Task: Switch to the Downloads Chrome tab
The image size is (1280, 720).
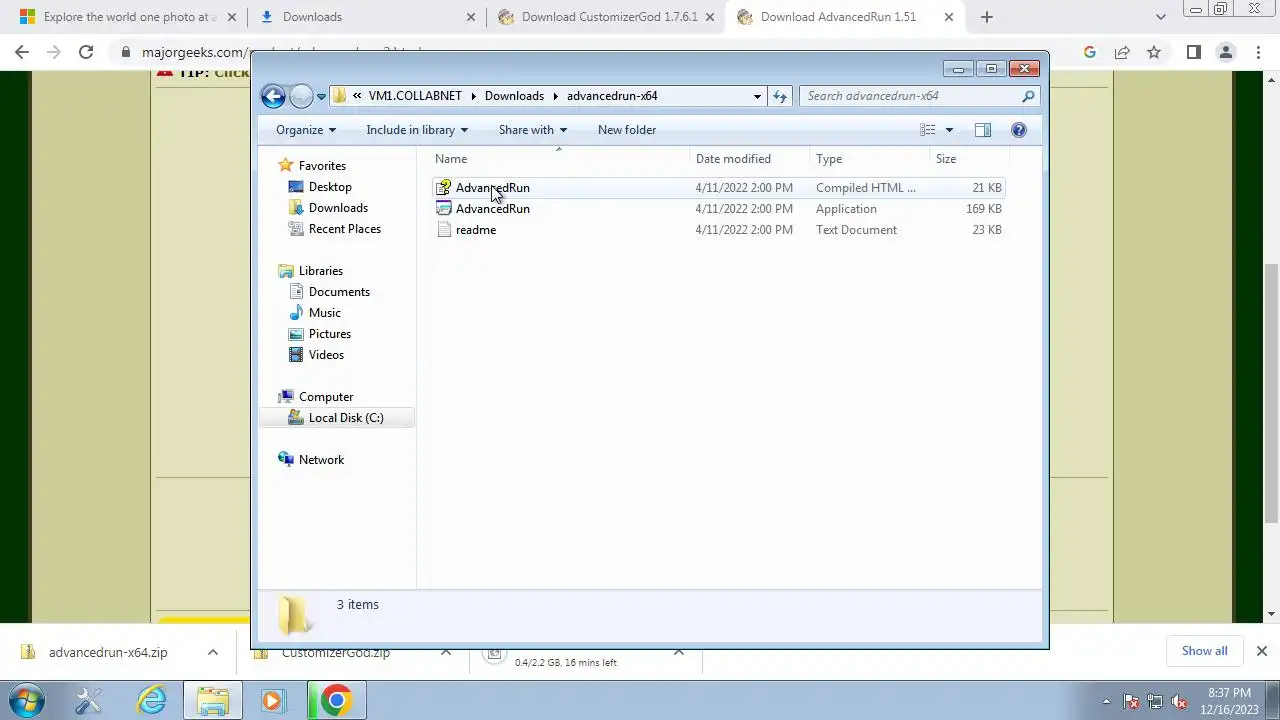Action: tap(366, 17)
